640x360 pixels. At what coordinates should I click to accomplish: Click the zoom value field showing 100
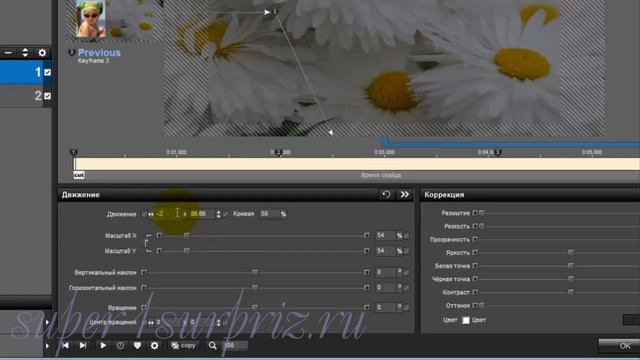pos(235,346)
